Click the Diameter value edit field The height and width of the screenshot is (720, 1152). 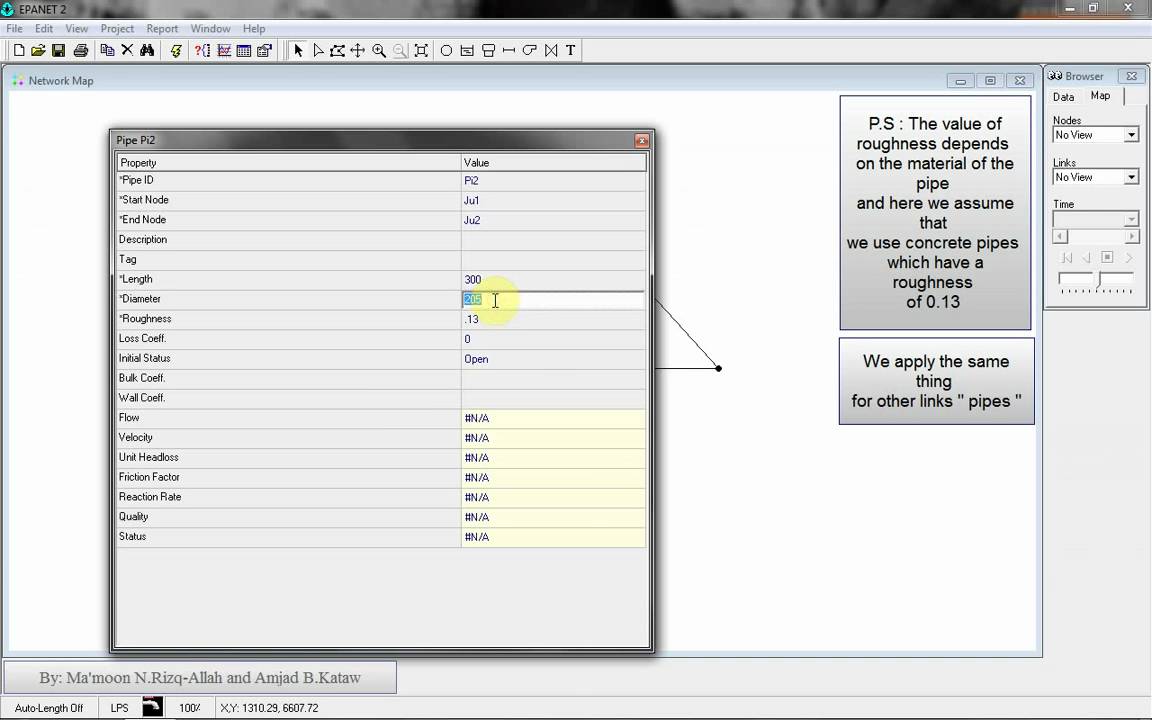pos(553,299)
